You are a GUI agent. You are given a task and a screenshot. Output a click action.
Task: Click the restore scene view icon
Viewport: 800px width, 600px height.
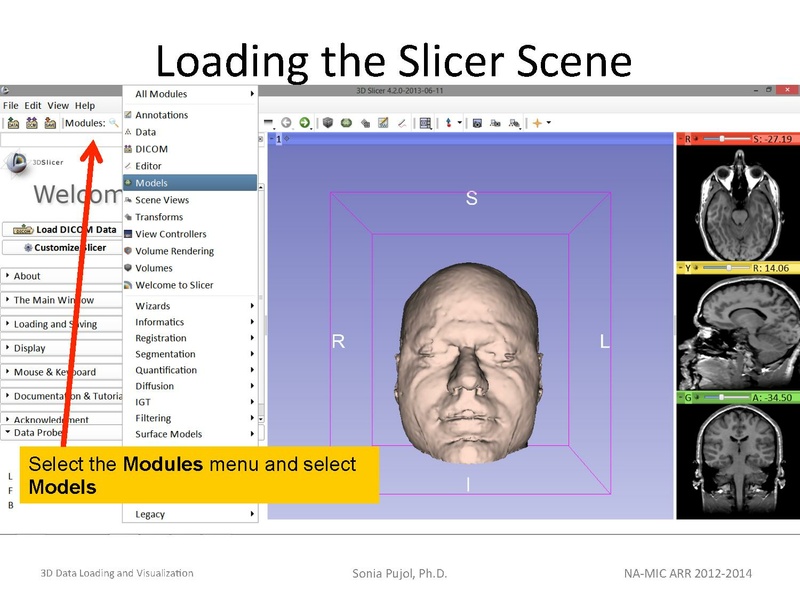[x=514, y=123]
